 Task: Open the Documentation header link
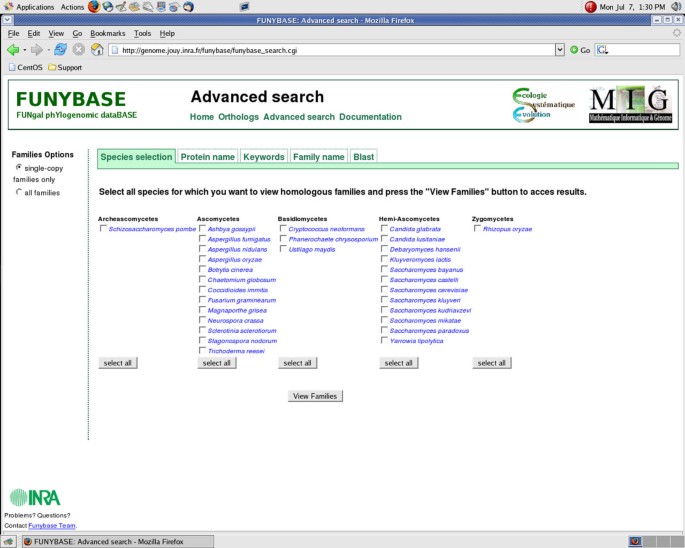(370, 117)
